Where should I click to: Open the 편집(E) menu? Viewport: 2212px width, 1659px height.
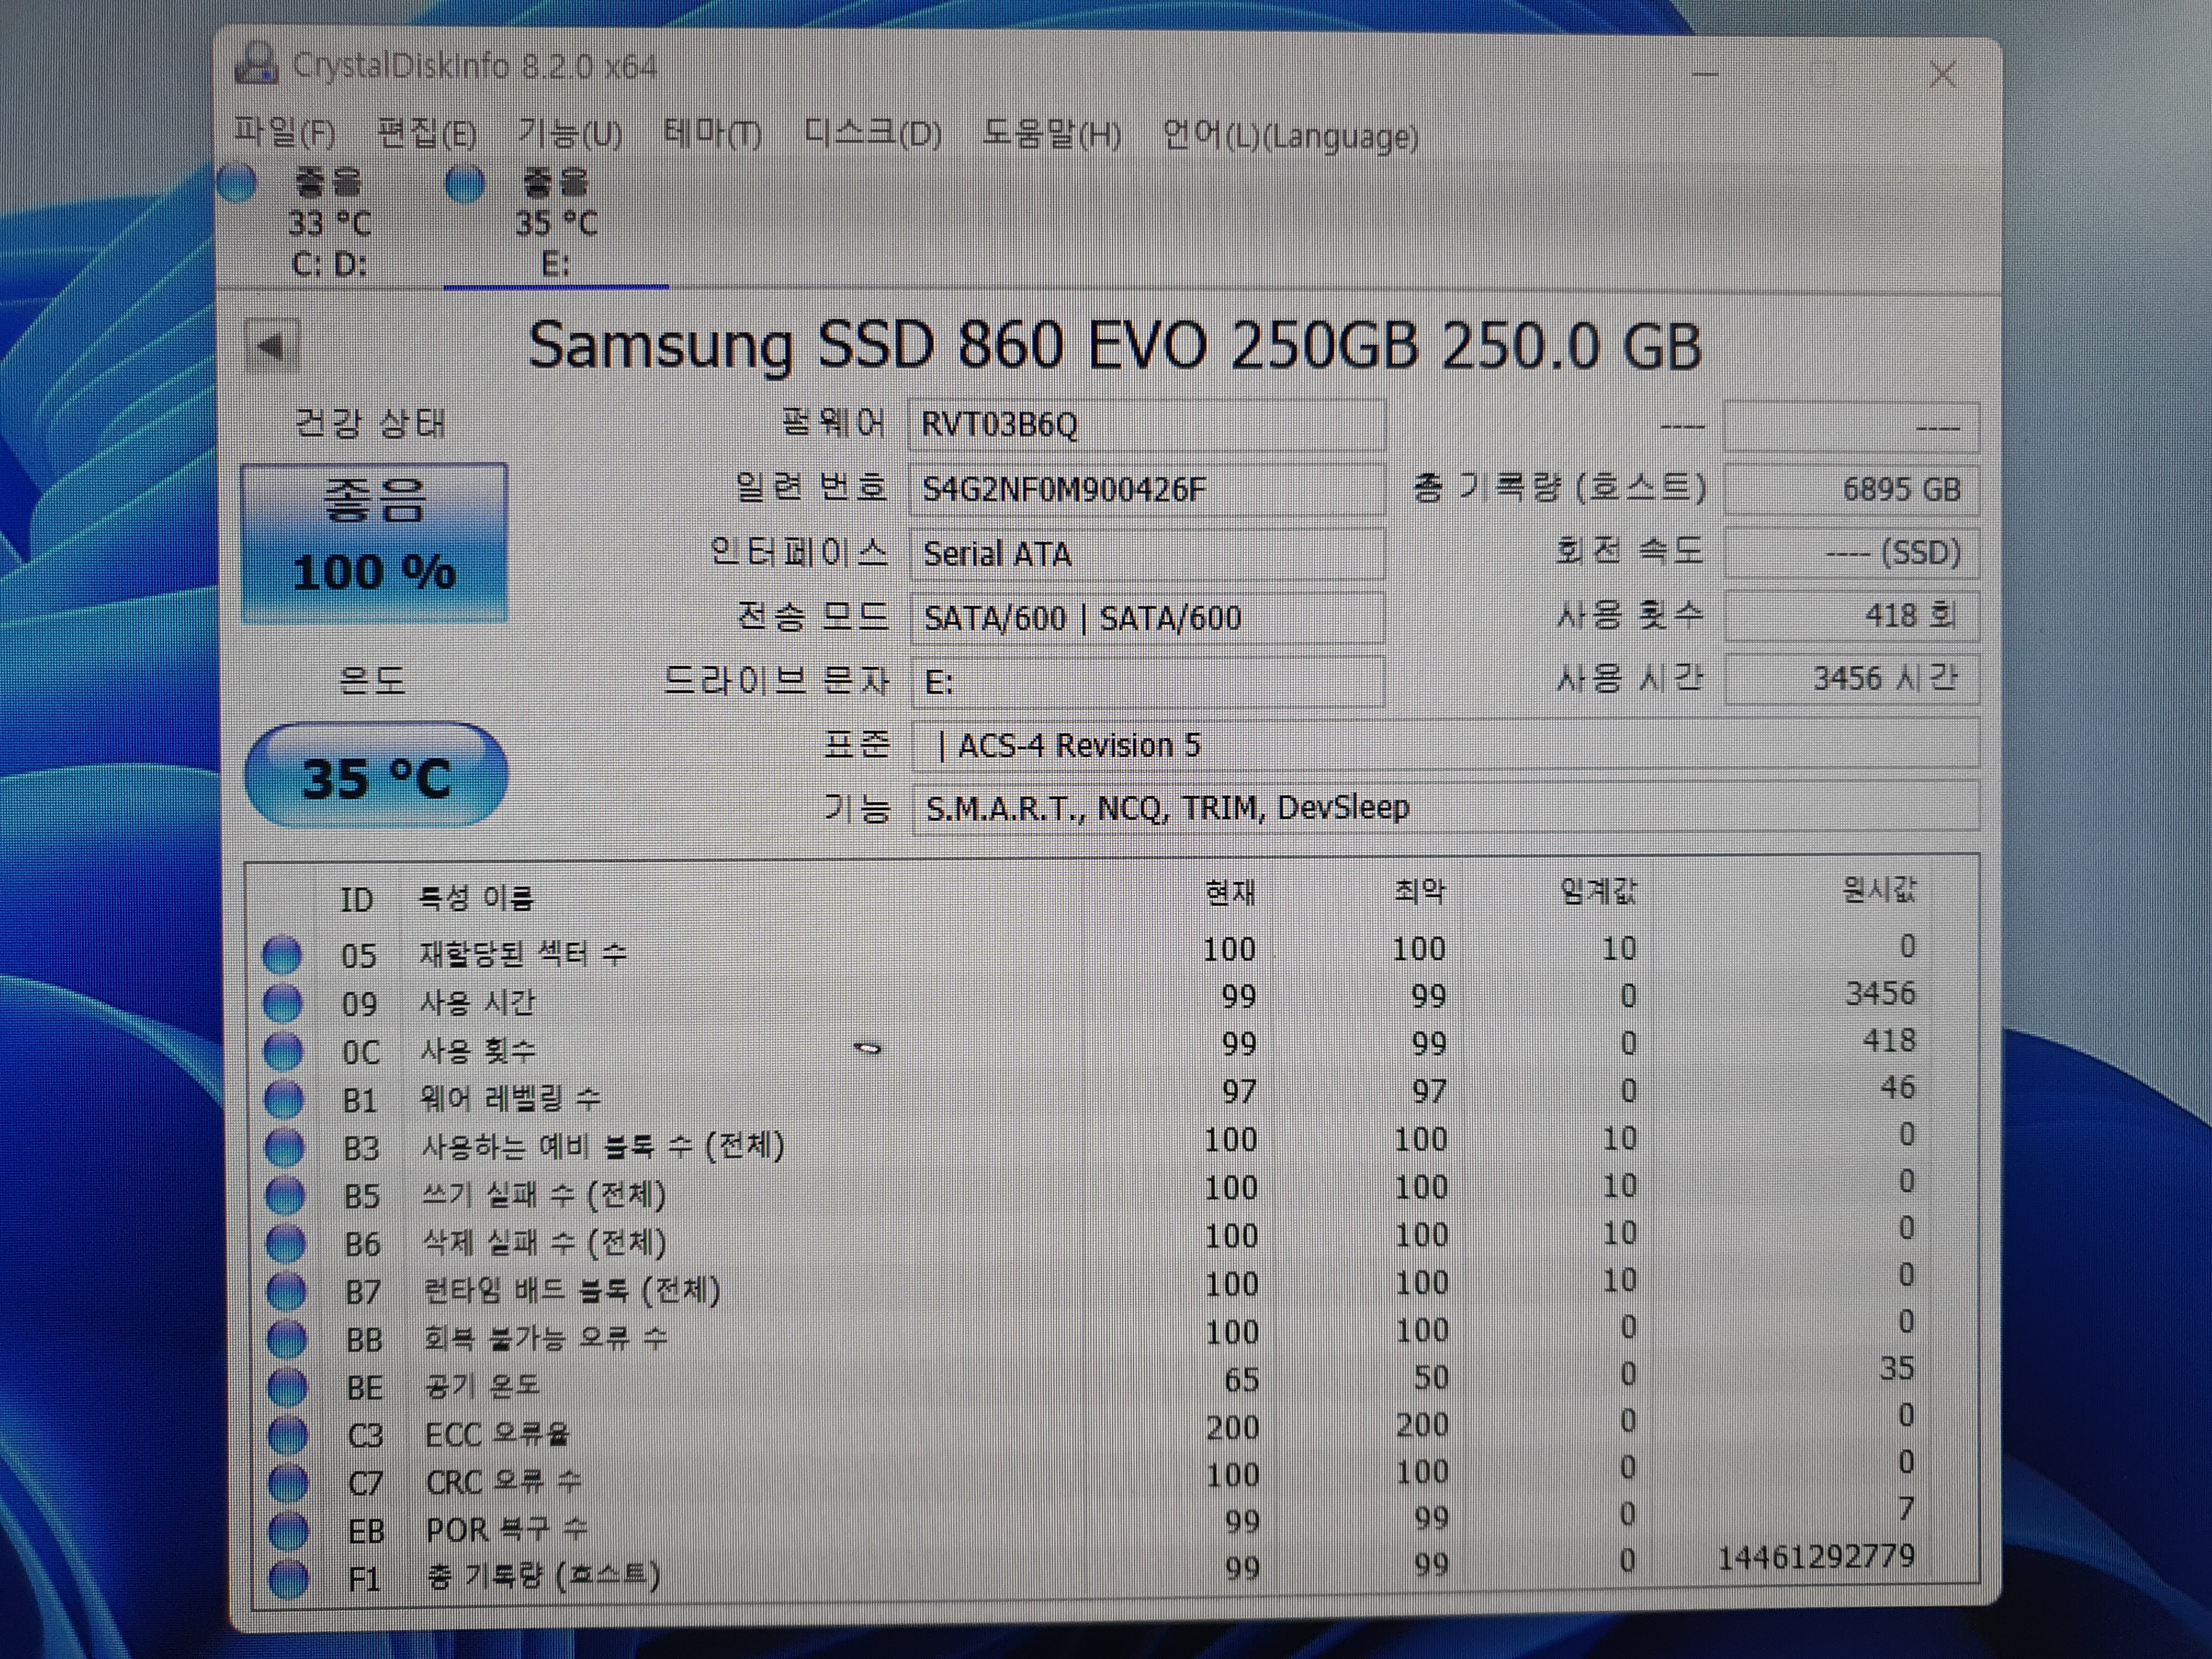pyautogui.click(x=427, y=133)
